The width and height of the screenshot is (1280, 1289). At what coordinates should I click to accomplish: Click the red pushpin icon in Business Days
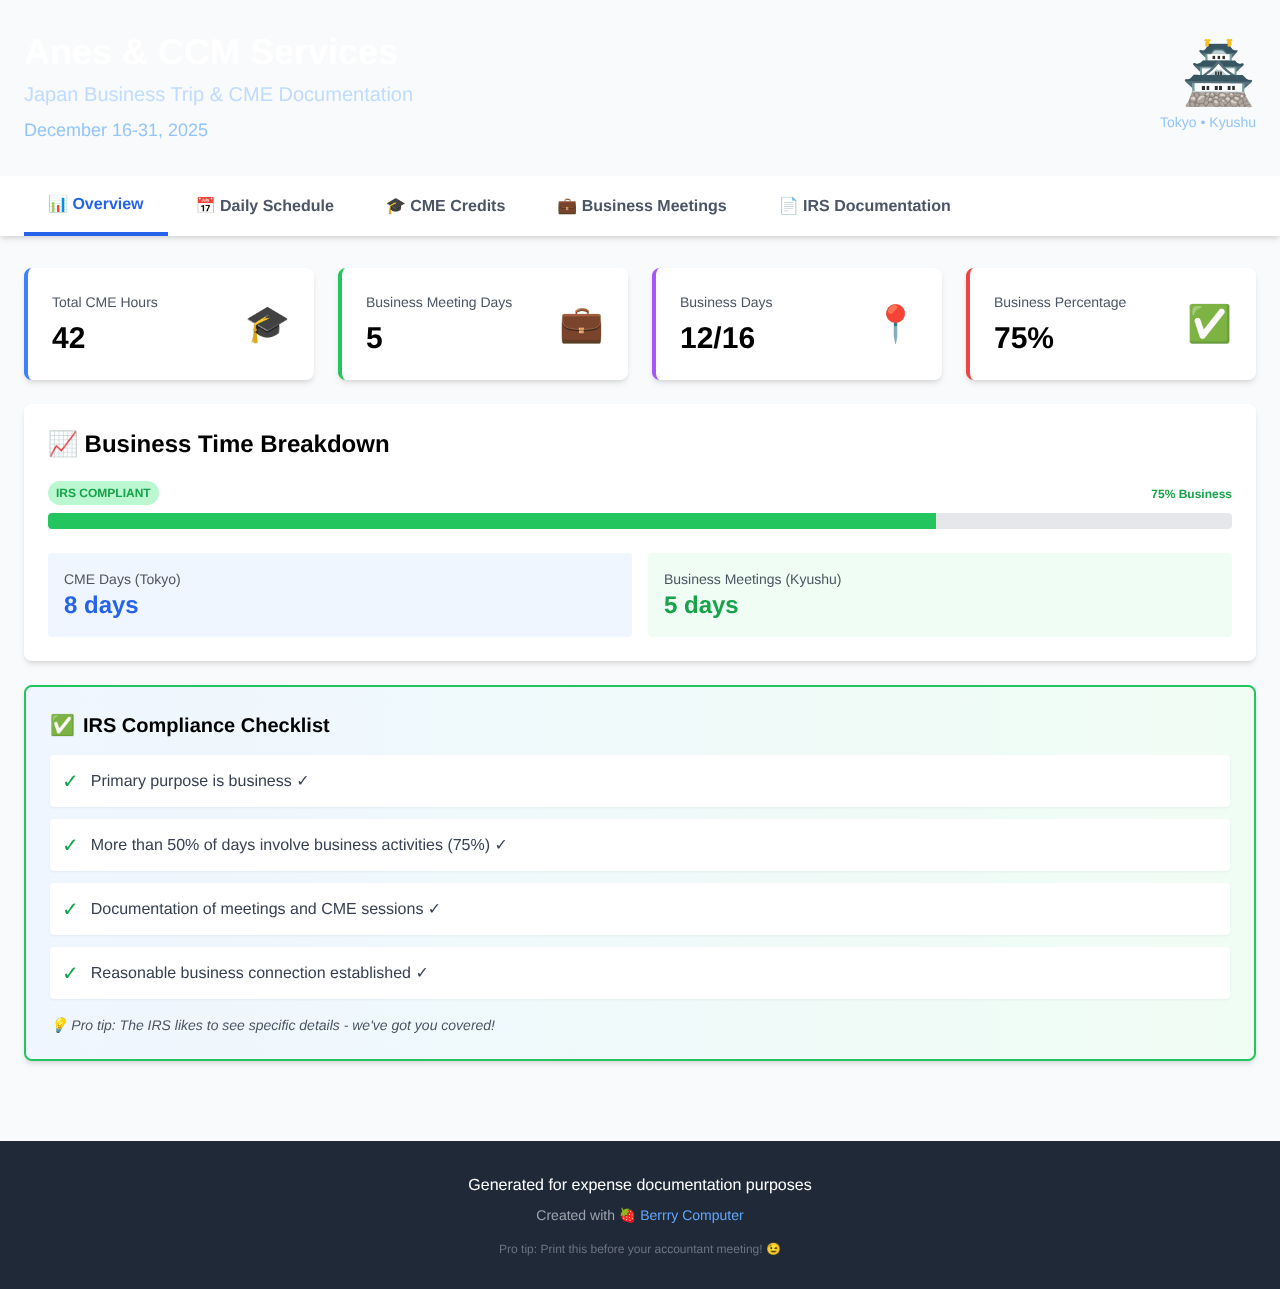895,324
